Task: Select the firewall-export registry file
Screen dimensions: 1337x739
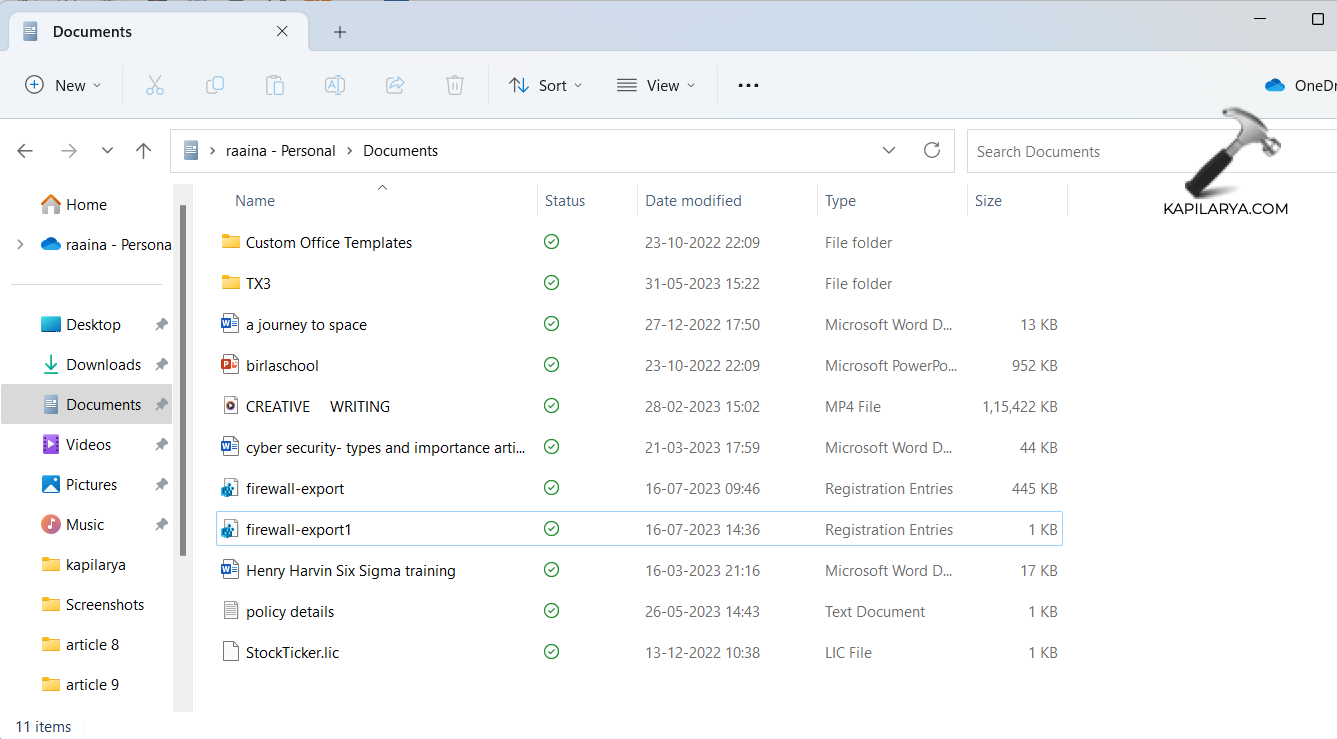Action: (295, 489)
